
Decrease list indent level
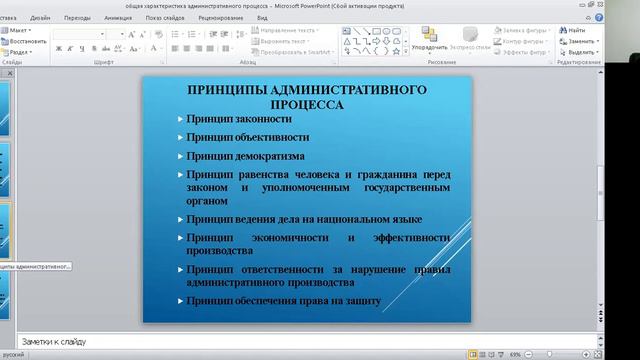(x=213, y=34)
